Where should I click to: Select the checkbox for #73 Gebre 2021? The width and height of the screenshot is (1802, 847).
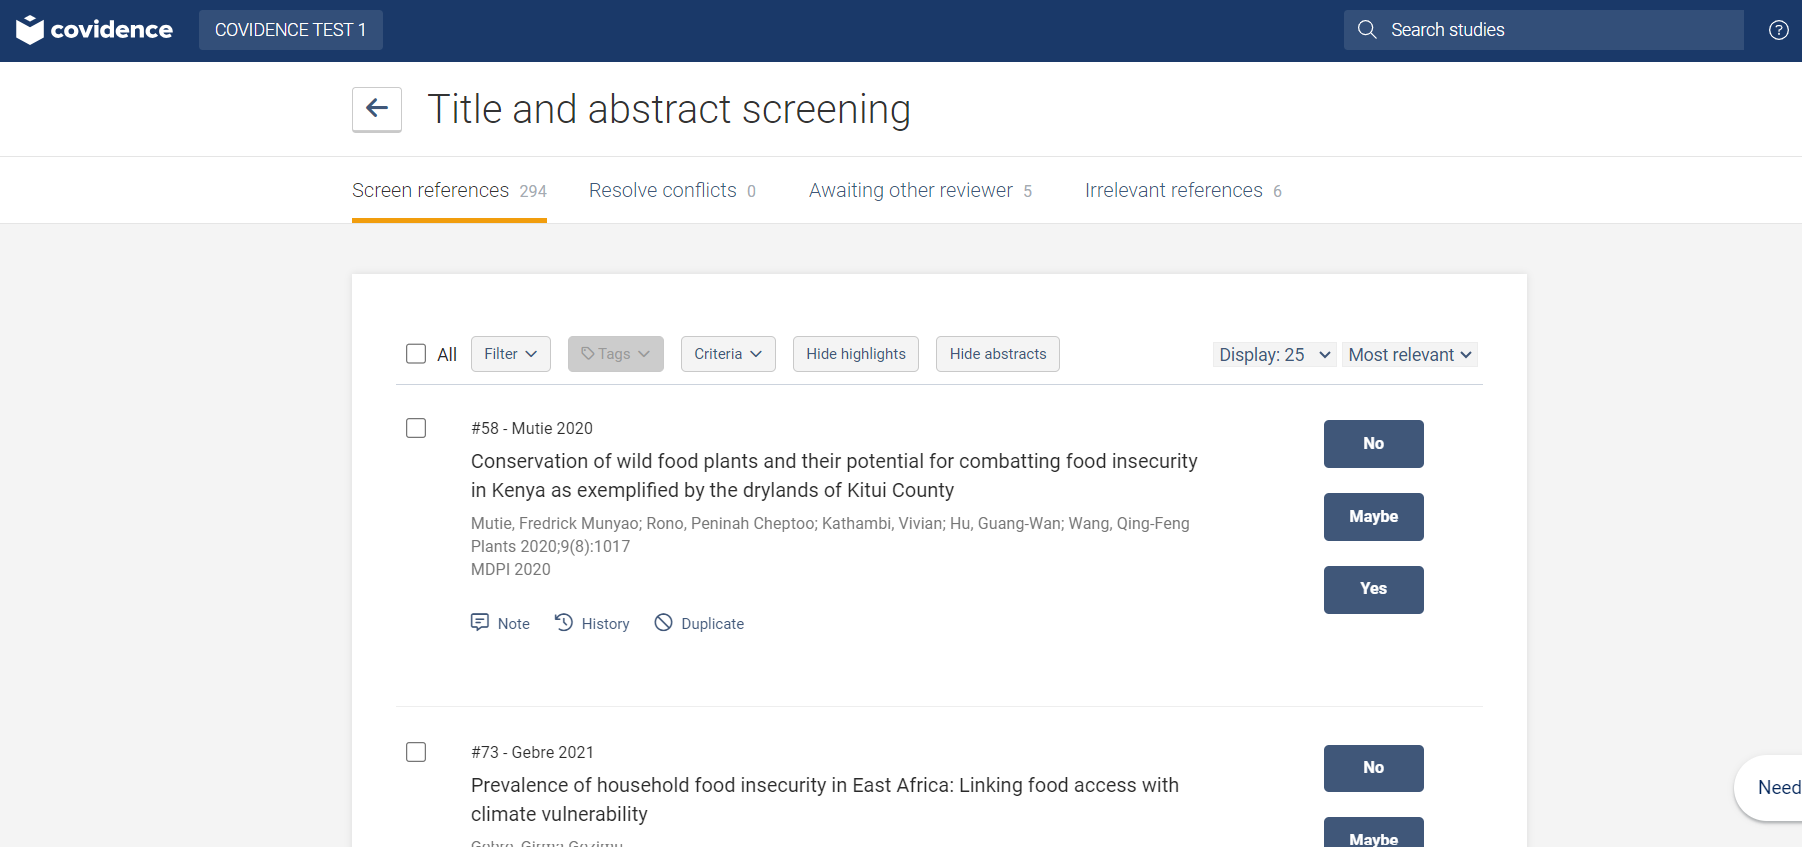tap(416, 752)
